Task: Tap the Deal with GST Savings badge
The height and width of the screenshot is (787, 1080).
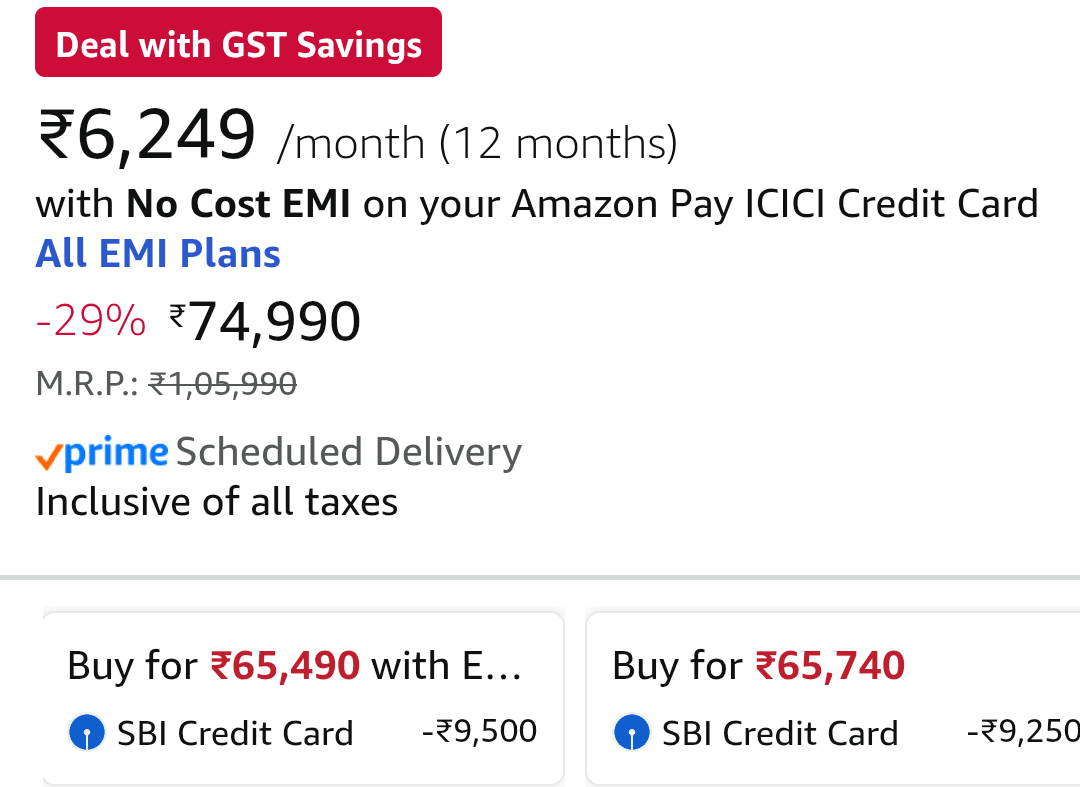Action: coord(238,45)
